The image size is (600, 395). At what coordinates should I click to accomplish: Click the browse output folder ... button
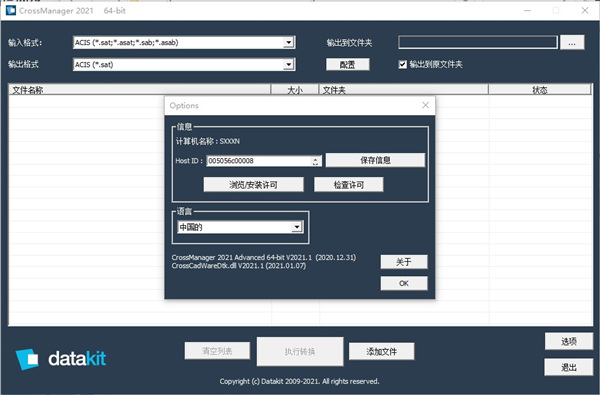click(572, 42)
